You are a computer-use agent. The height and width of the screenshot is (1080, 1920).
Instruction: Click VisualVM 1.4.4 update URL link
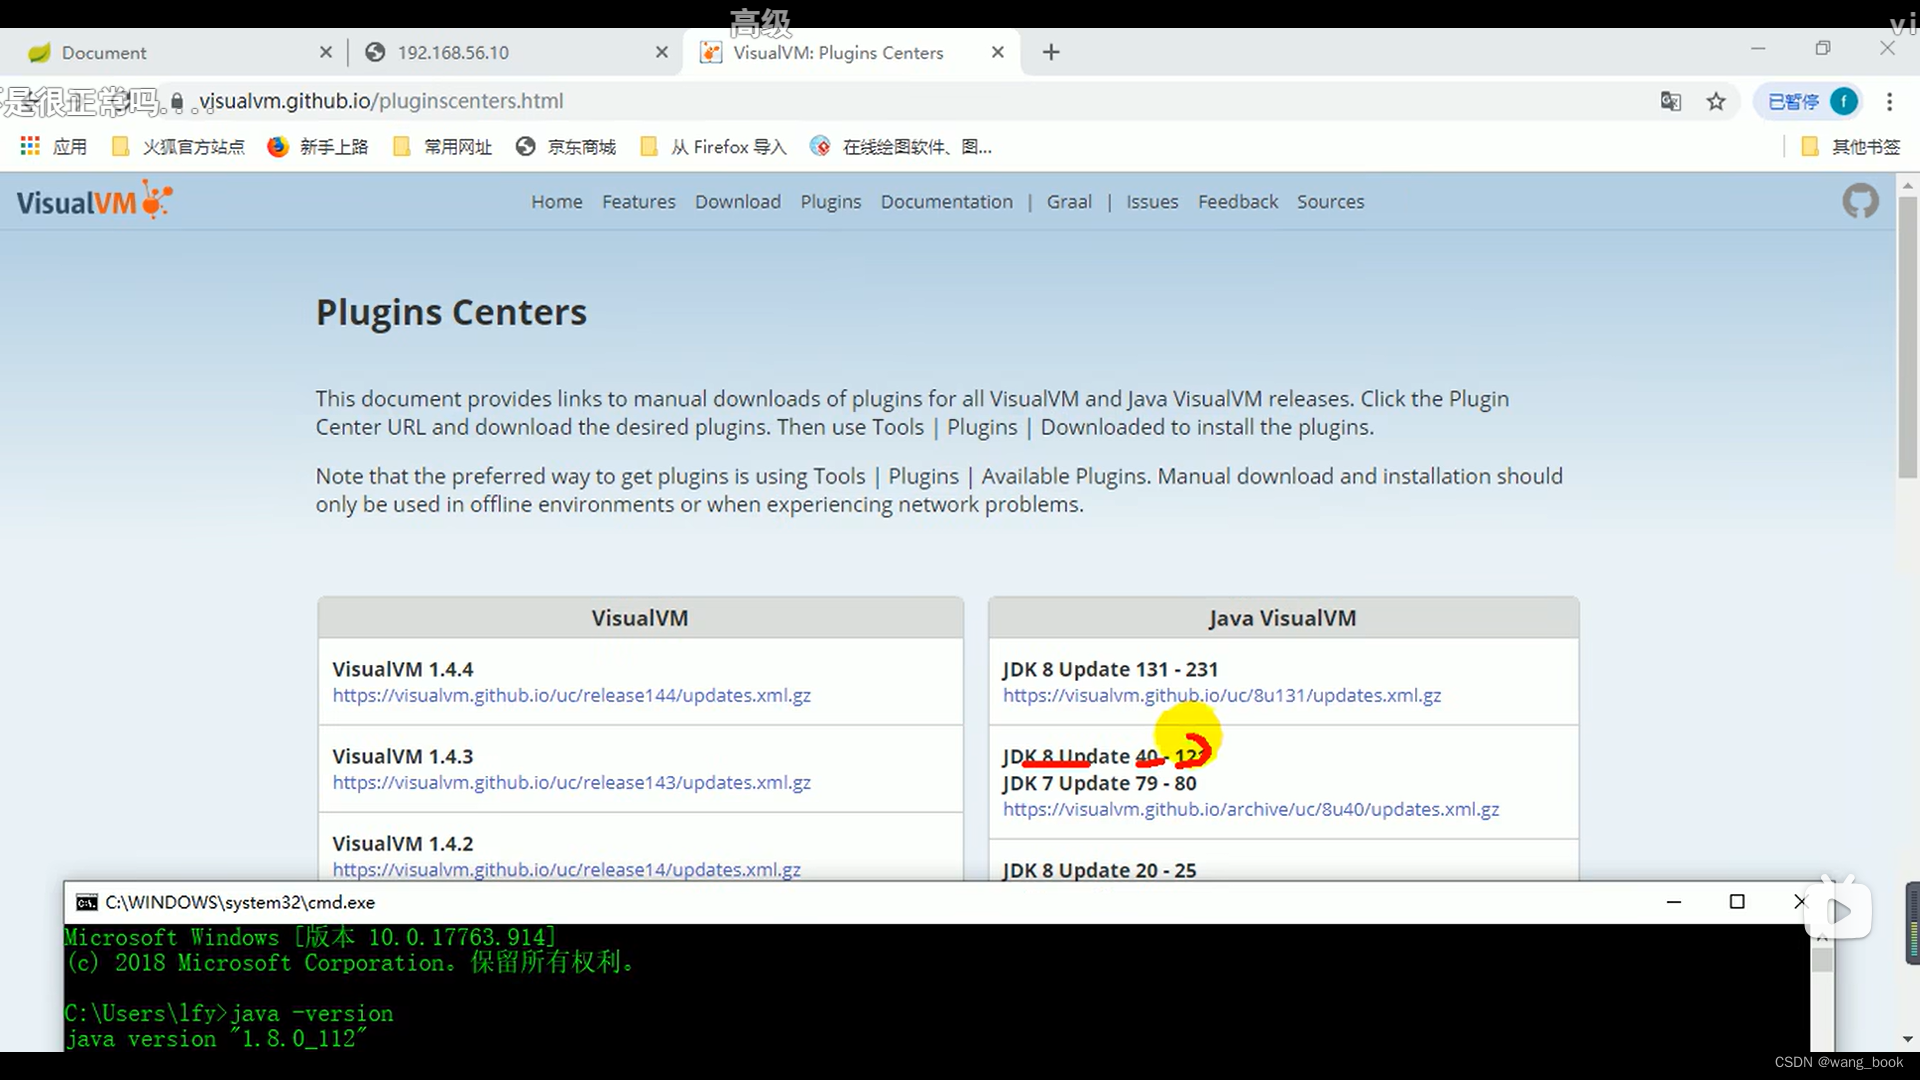571,695
